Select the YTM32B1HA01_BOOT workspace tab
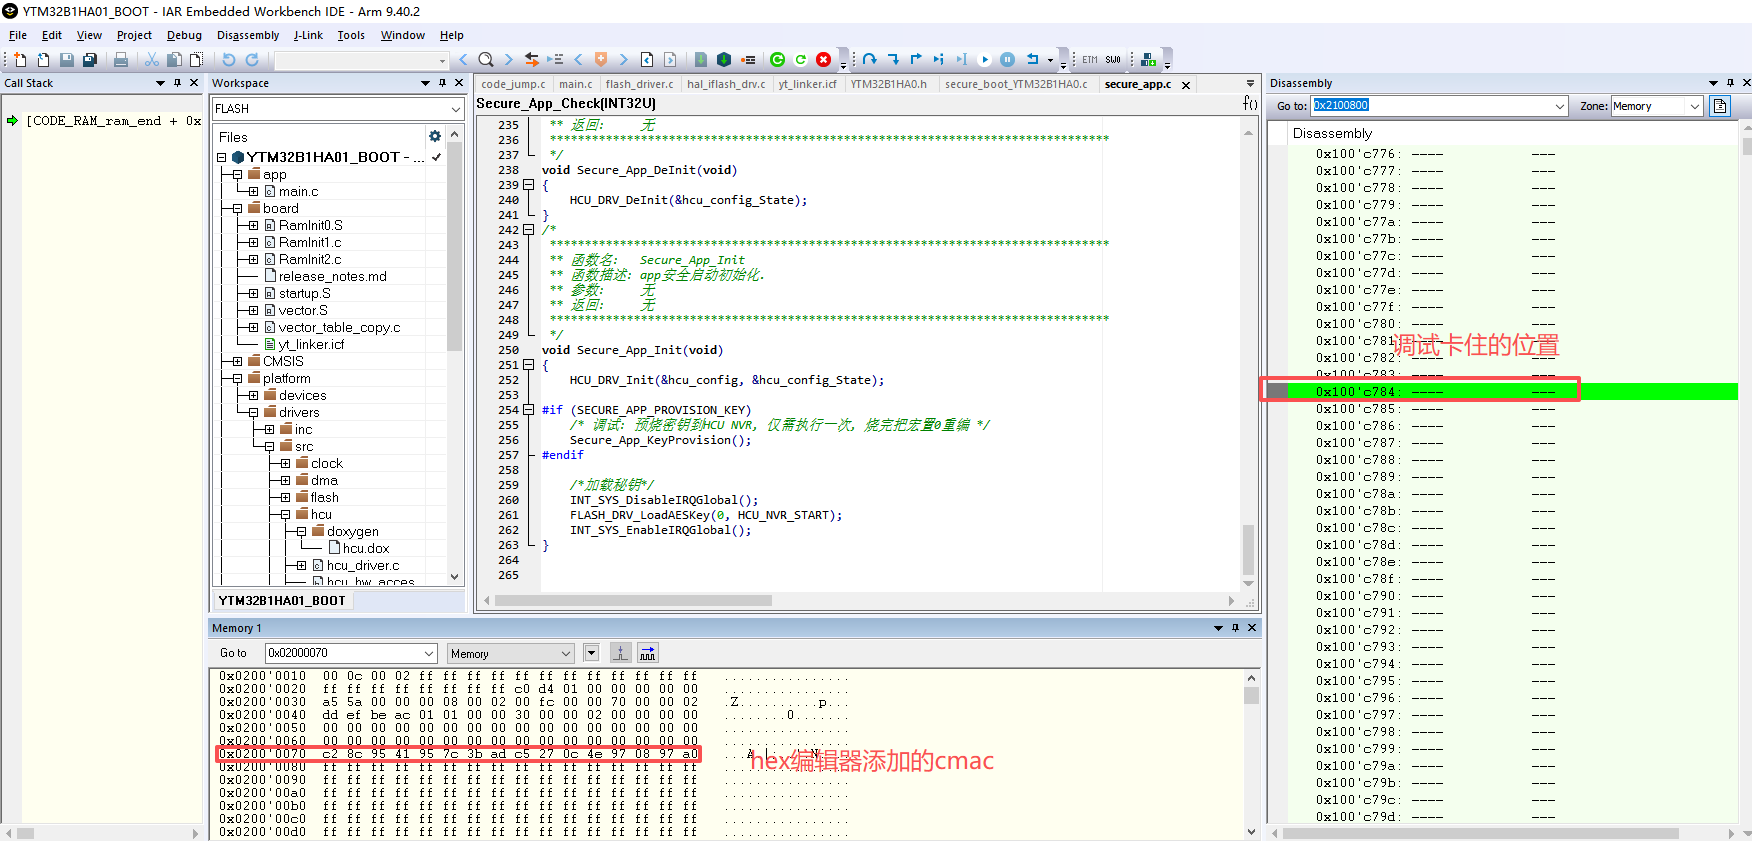The width and height of the screenshot is (1752, 841). pos(282,601)
